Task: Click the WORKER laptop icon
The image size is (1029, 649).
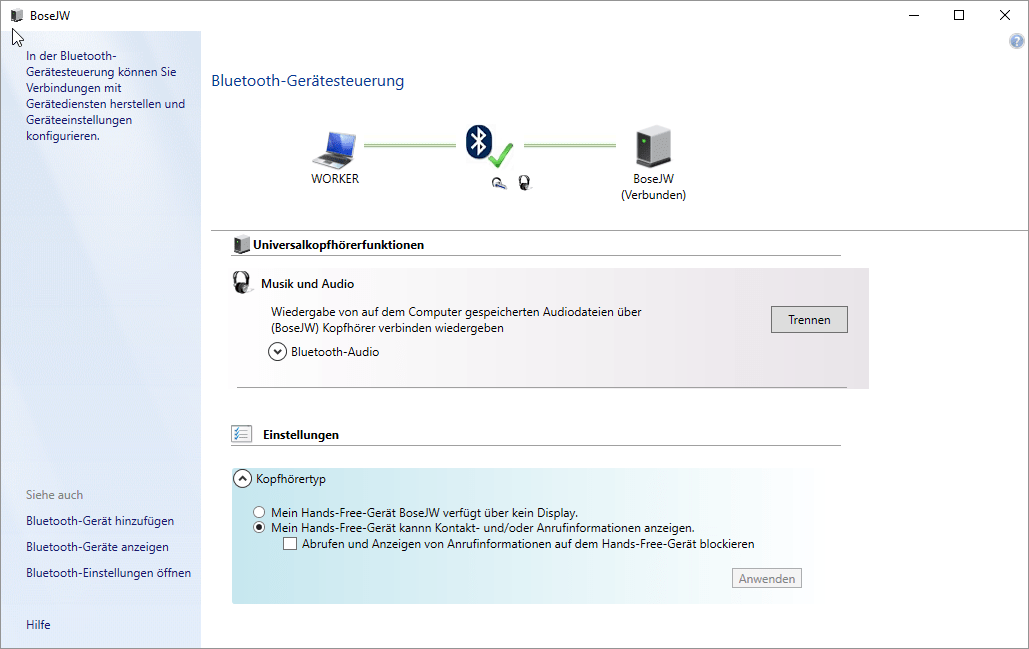Action: [334, 149]
